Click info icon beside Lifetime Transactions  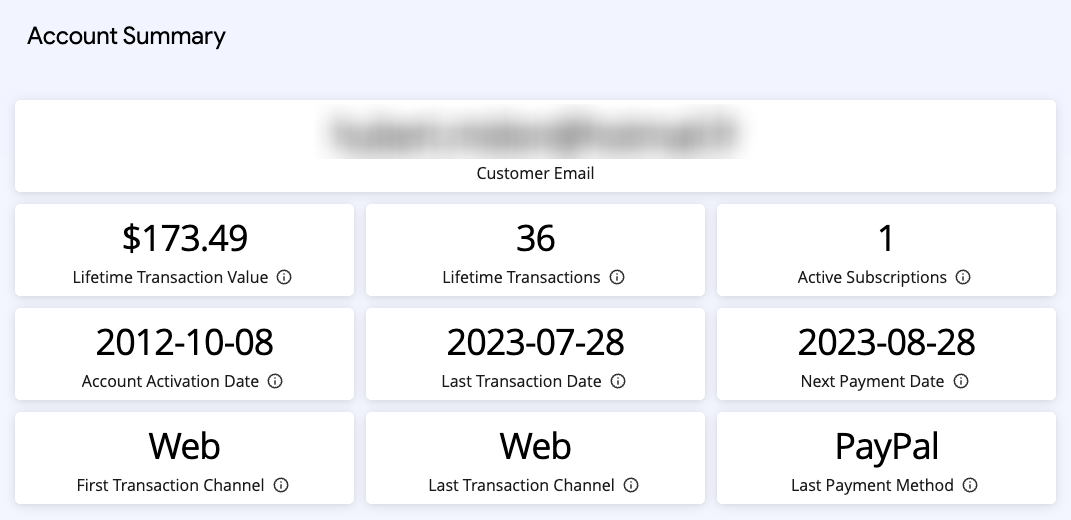pos(617,277)
